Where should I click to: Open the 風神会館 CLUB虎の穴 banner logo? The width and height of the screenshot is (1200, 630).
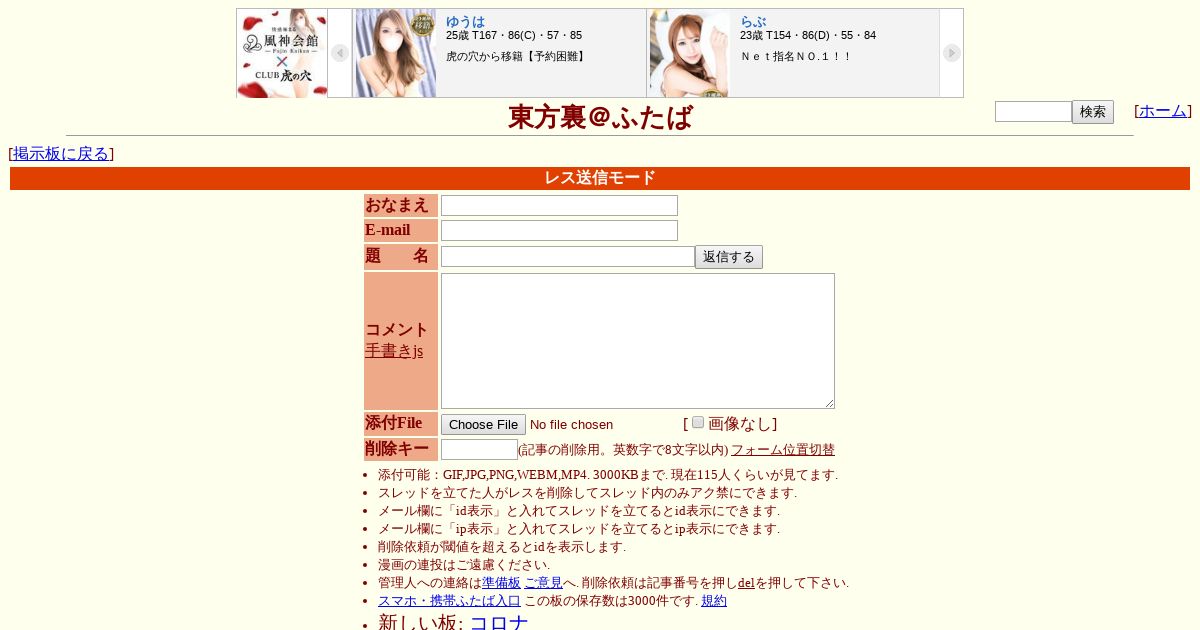(x=282, y=53)
